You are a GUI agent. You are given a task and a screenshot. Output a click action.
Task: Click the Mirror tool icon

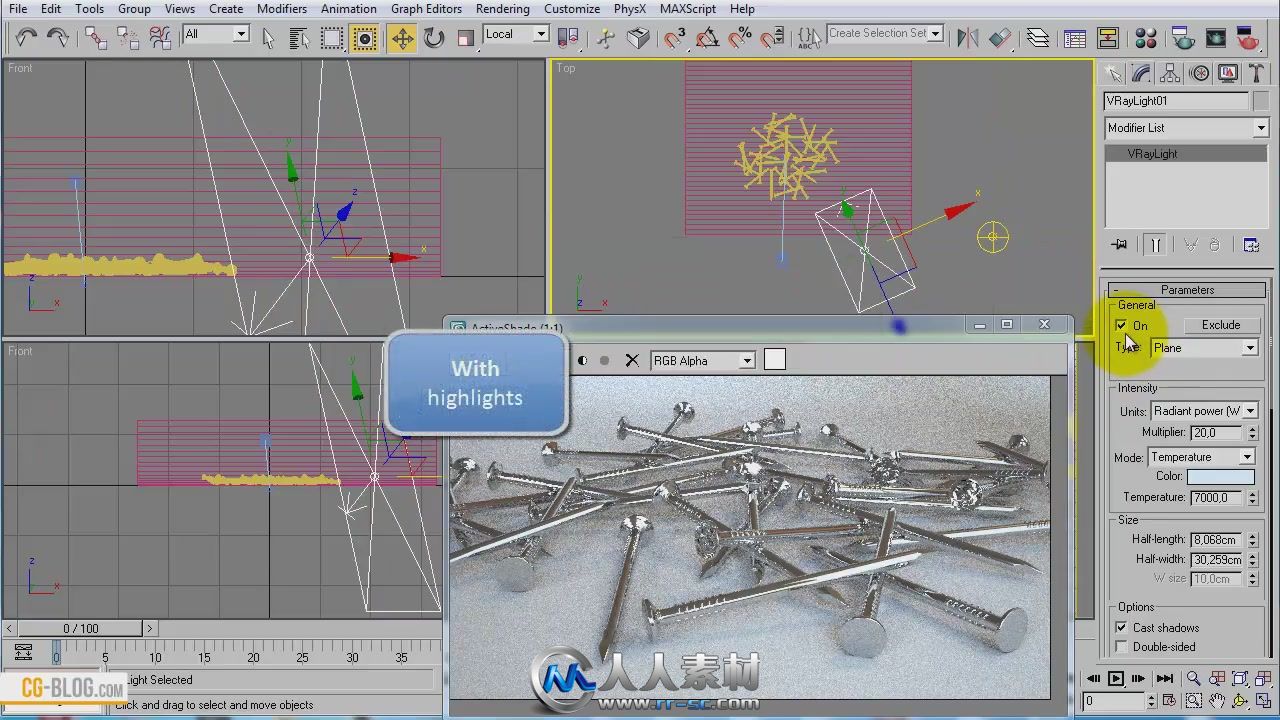(967, 38)
